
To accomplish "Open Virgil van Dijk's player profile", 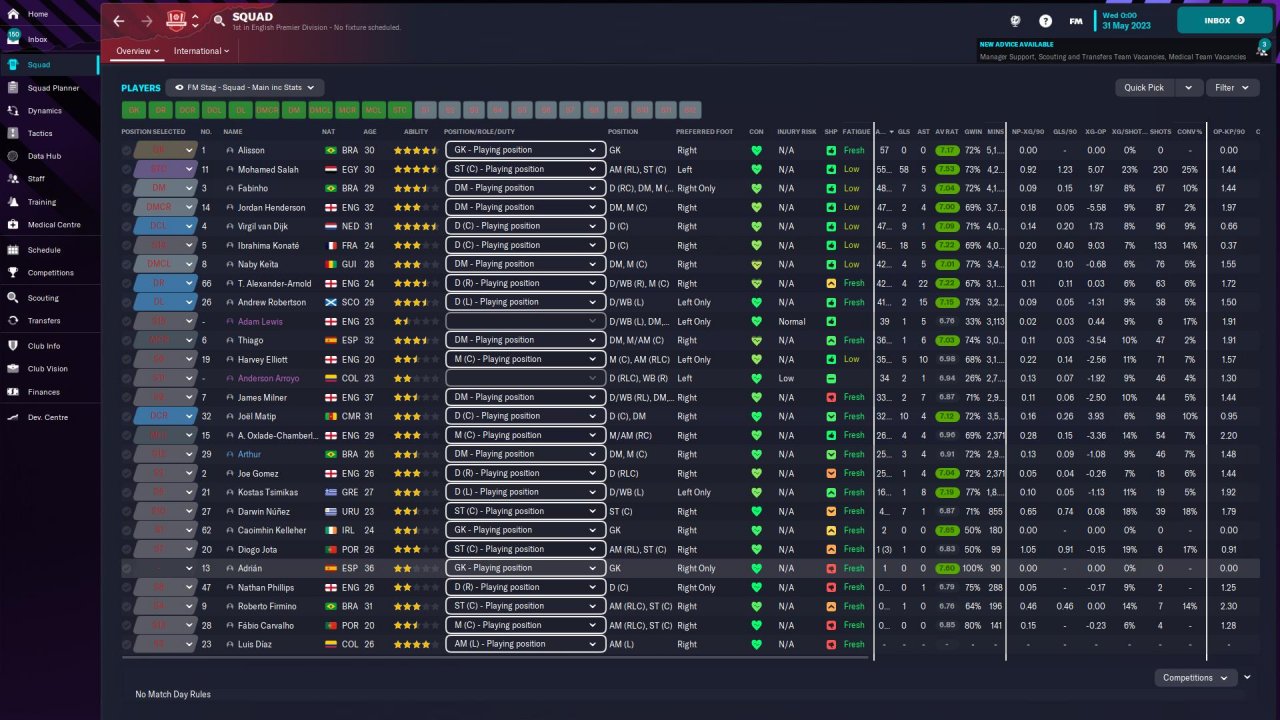I will tap(265, 226).
